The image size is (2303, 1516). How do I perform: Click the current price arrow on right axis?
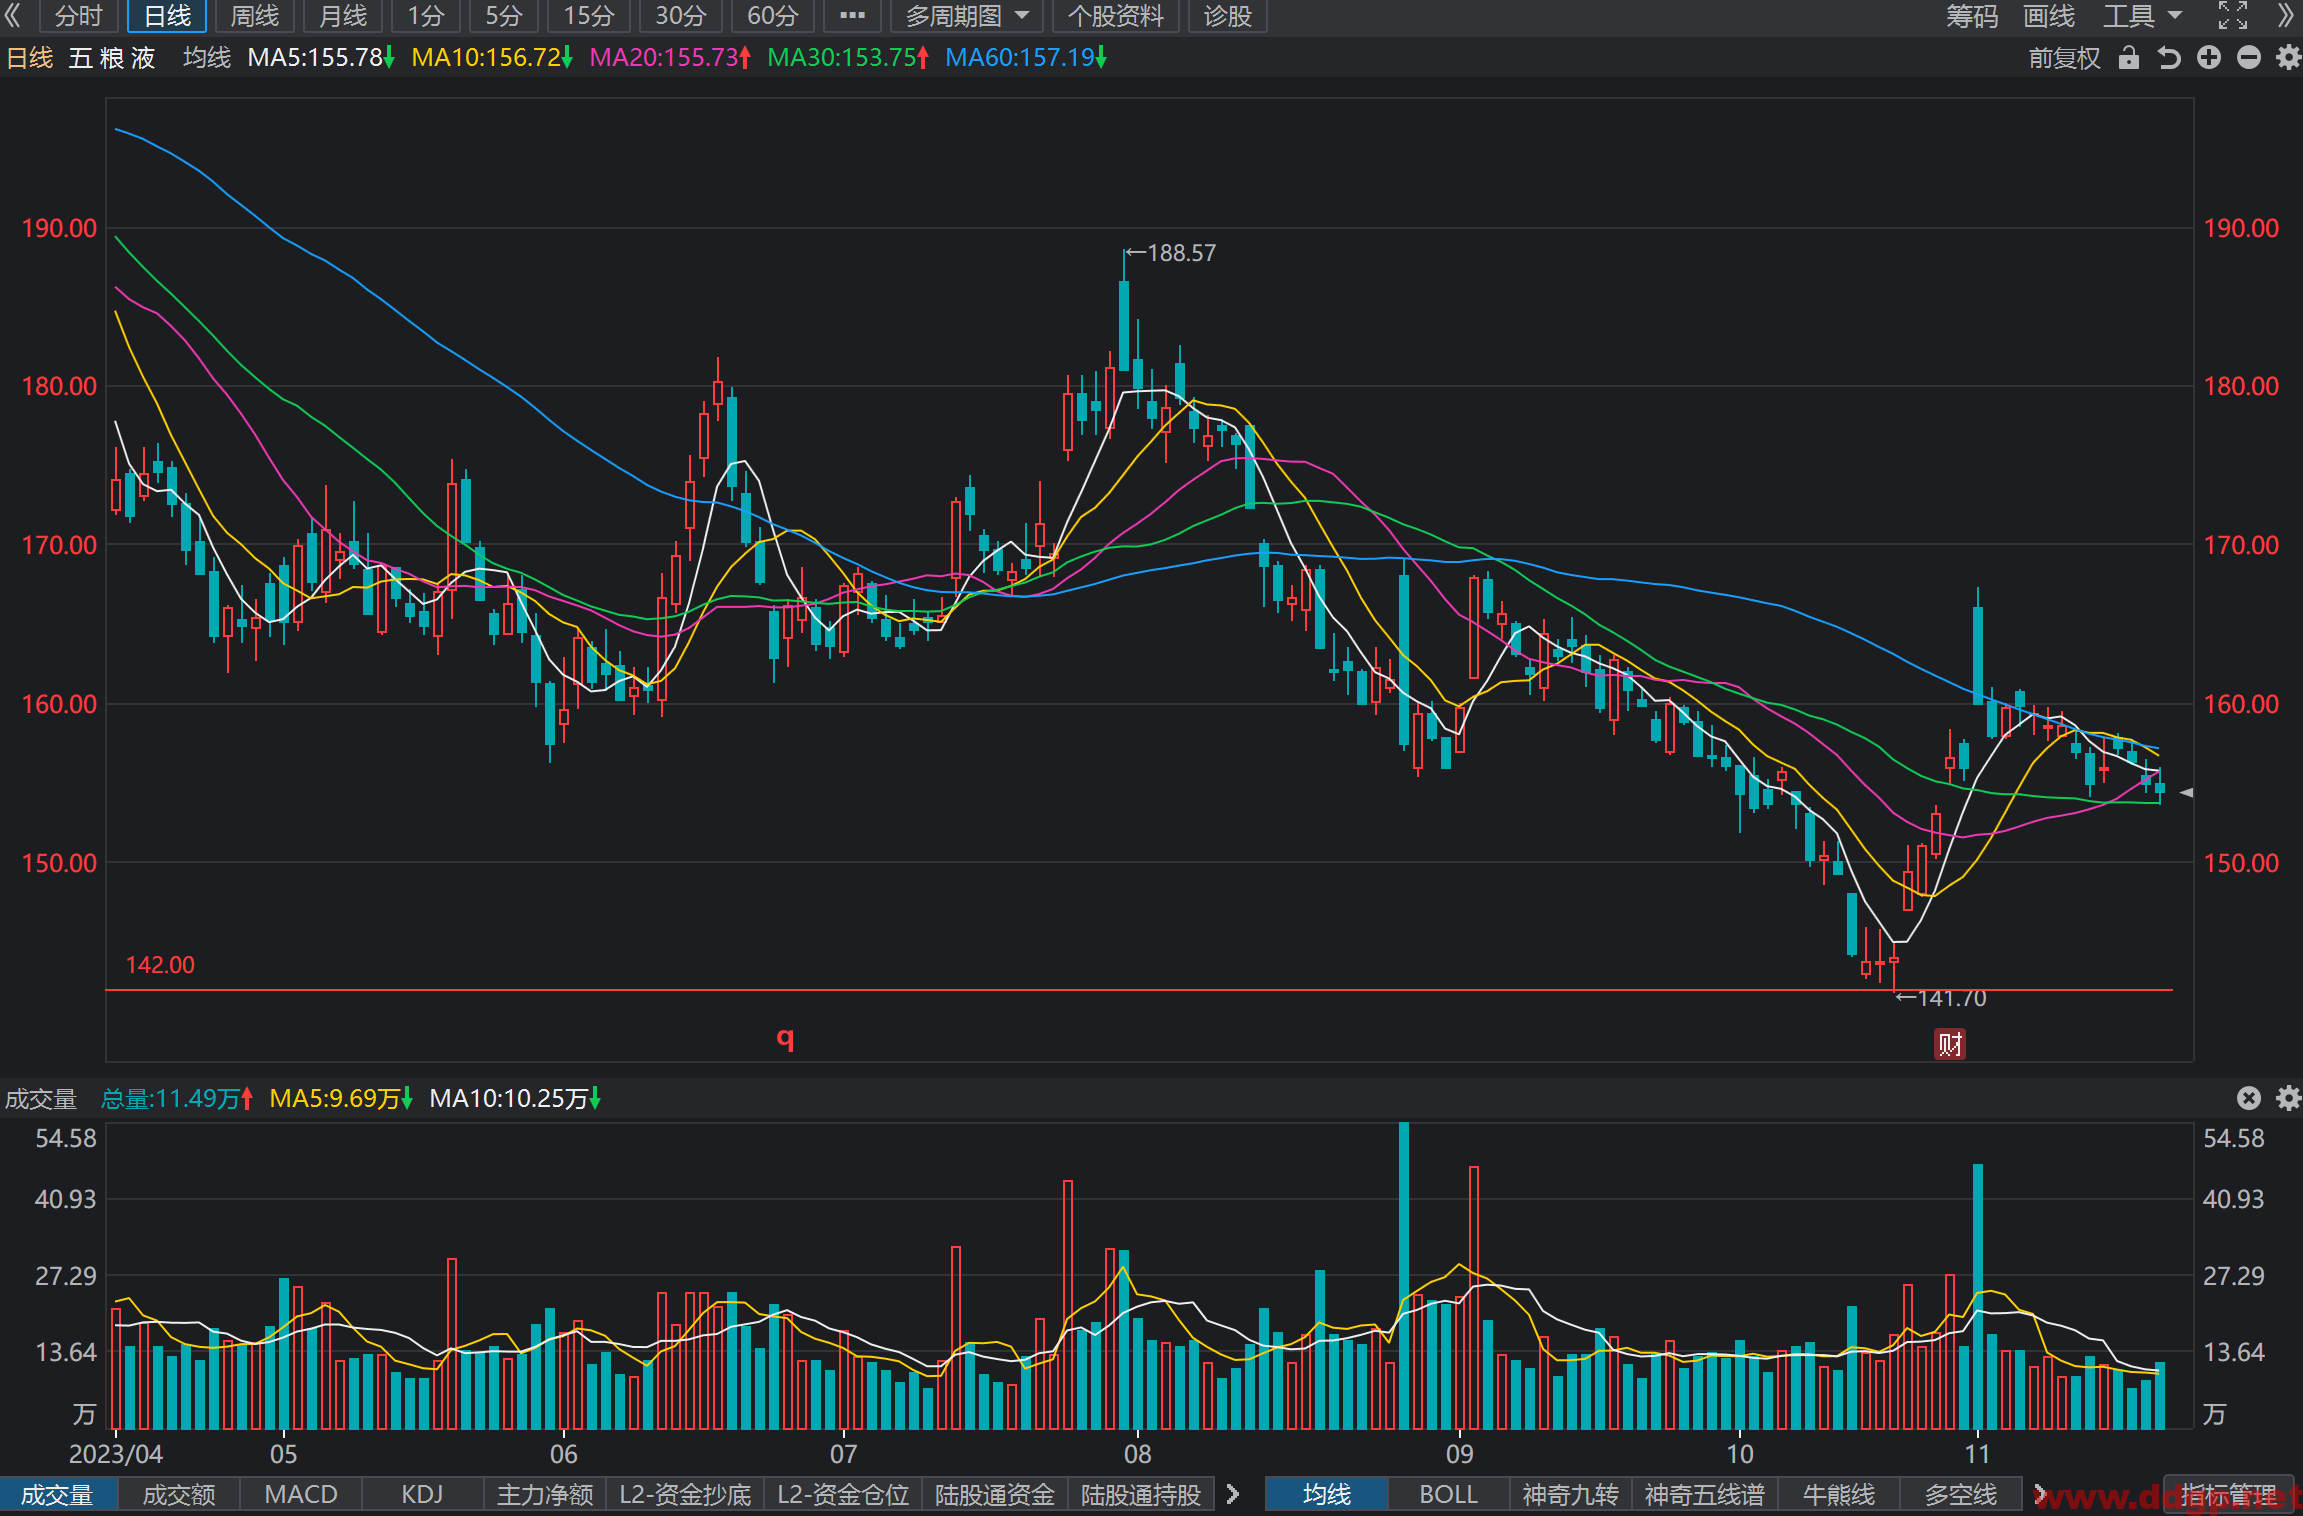point(2186,792)
